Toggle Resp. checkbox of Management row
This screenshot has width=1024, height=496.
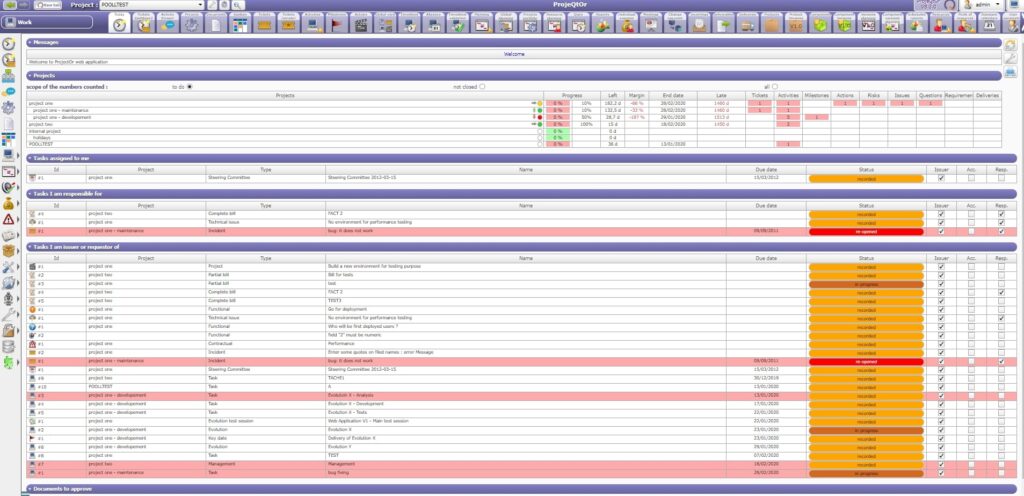(1001, 464)
